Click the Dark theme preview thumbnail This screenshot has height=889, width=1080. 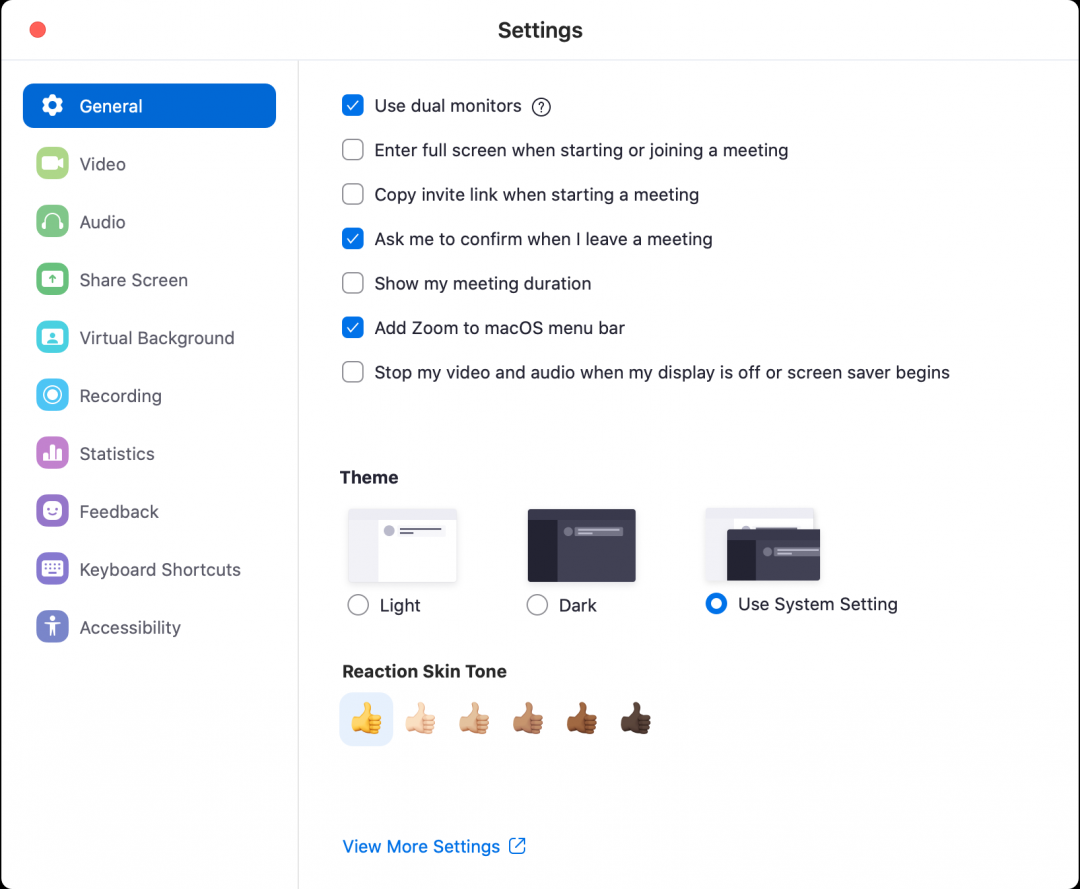pos(581,544)
